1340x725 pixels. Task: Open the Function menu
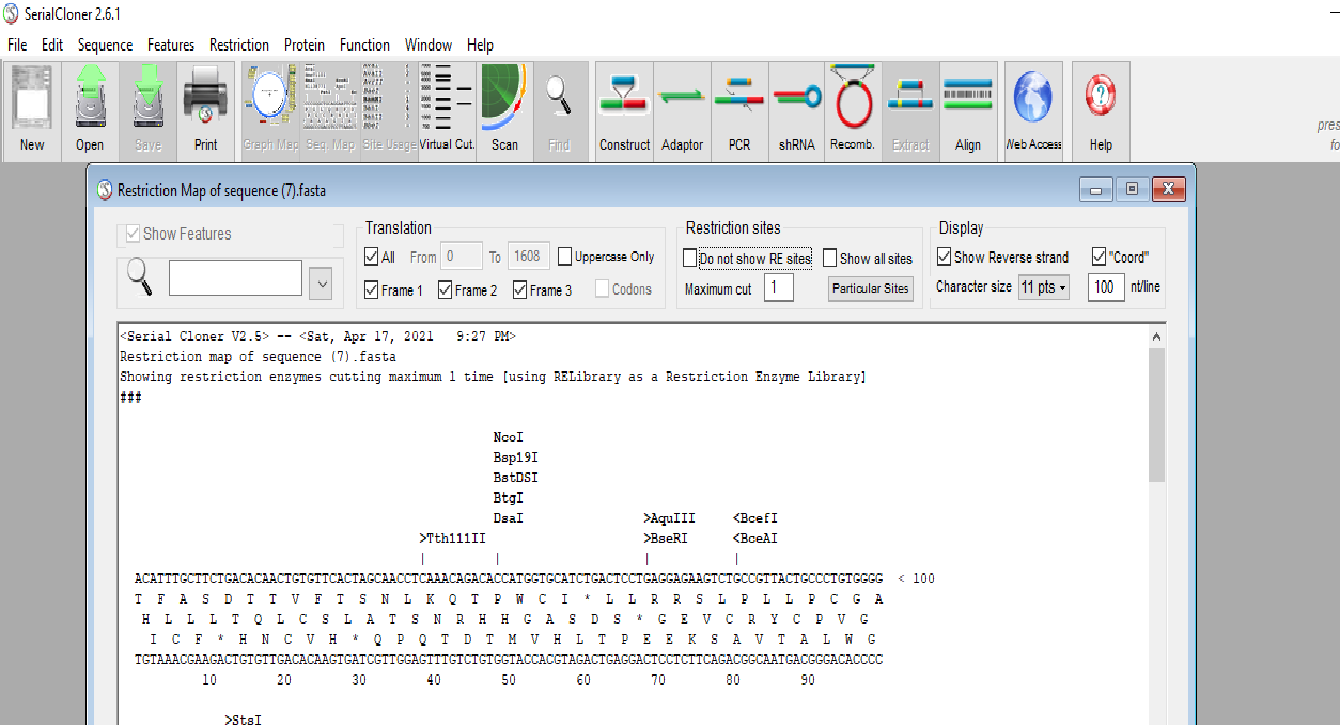[365, 45]
